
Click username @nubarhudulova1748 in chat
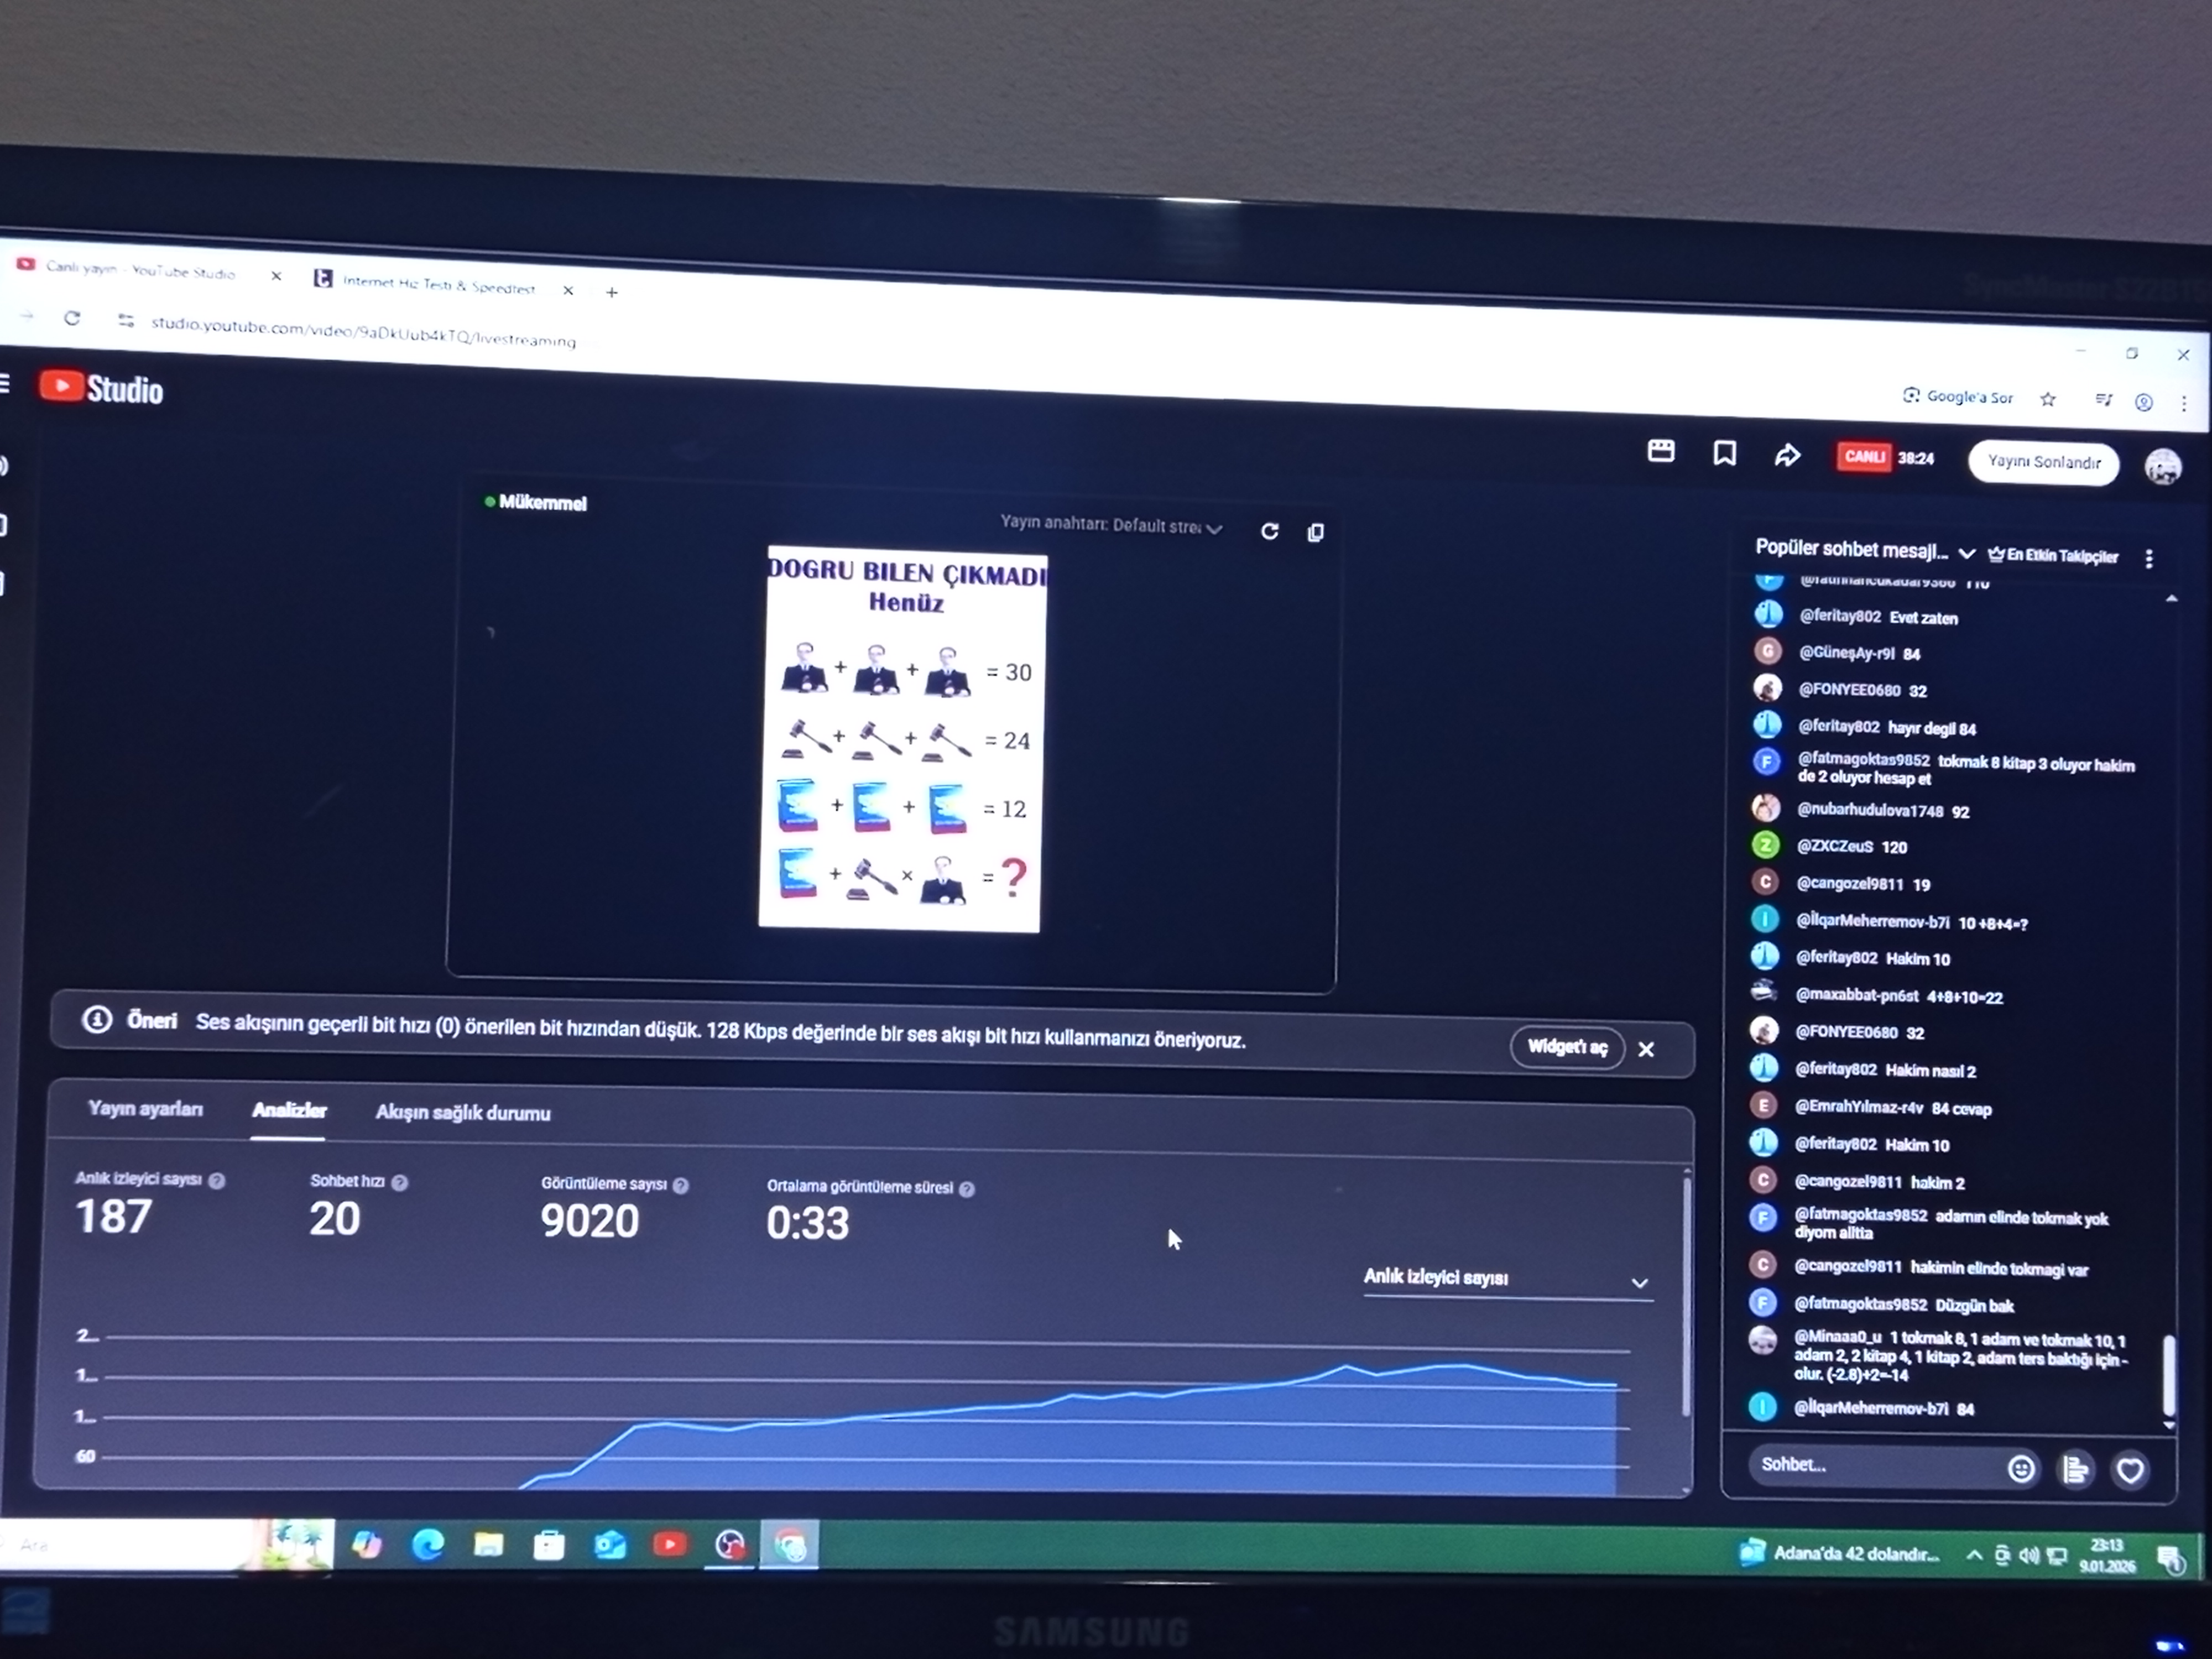click(x=1870, y=810)
